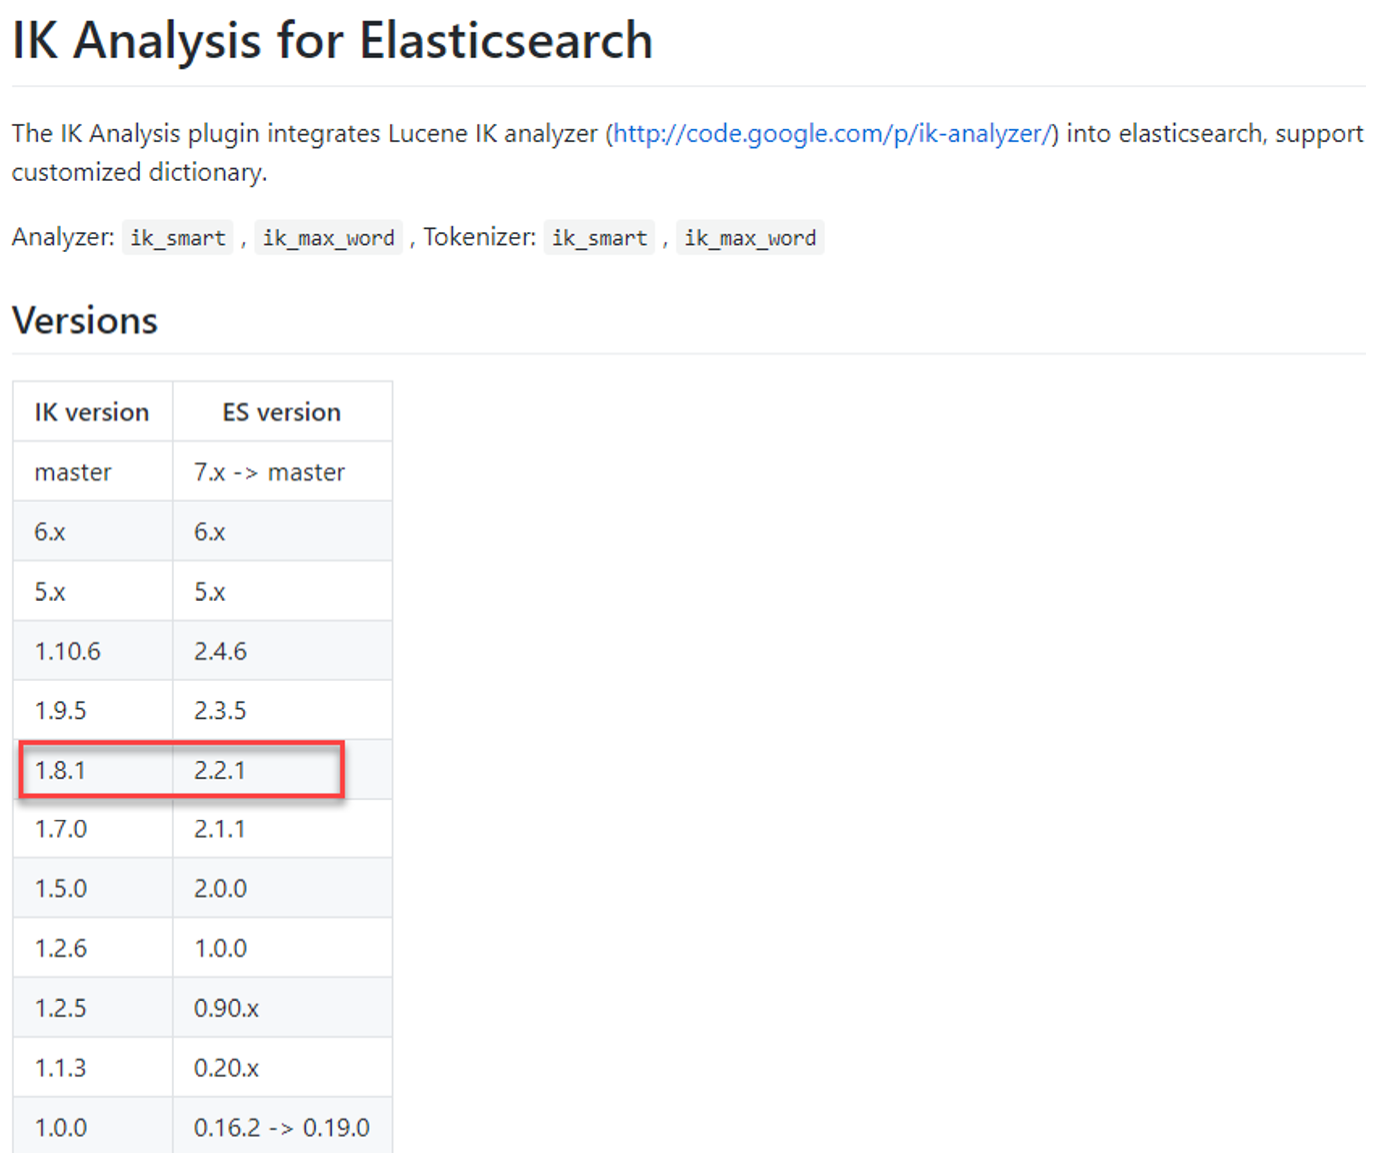Click the '0.16.2 -> 0.19.0' ES version cell

click(282, 1127)
